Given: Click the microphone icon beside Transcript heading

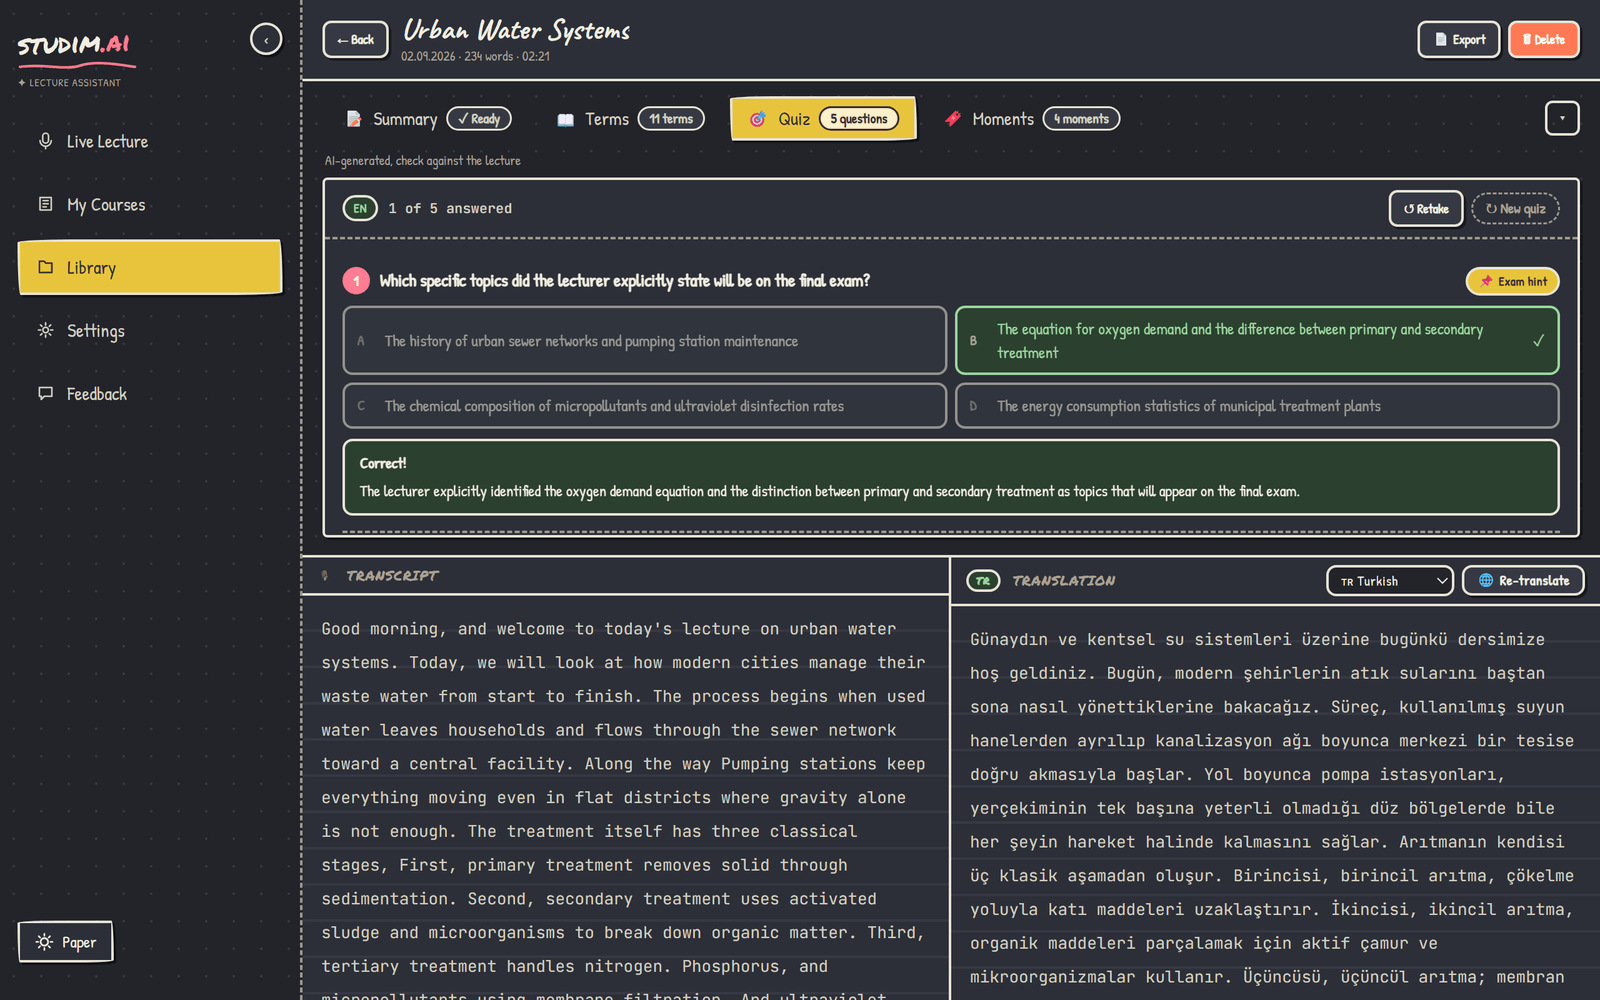Looking at the screenshot, I should tap(325, 576).
